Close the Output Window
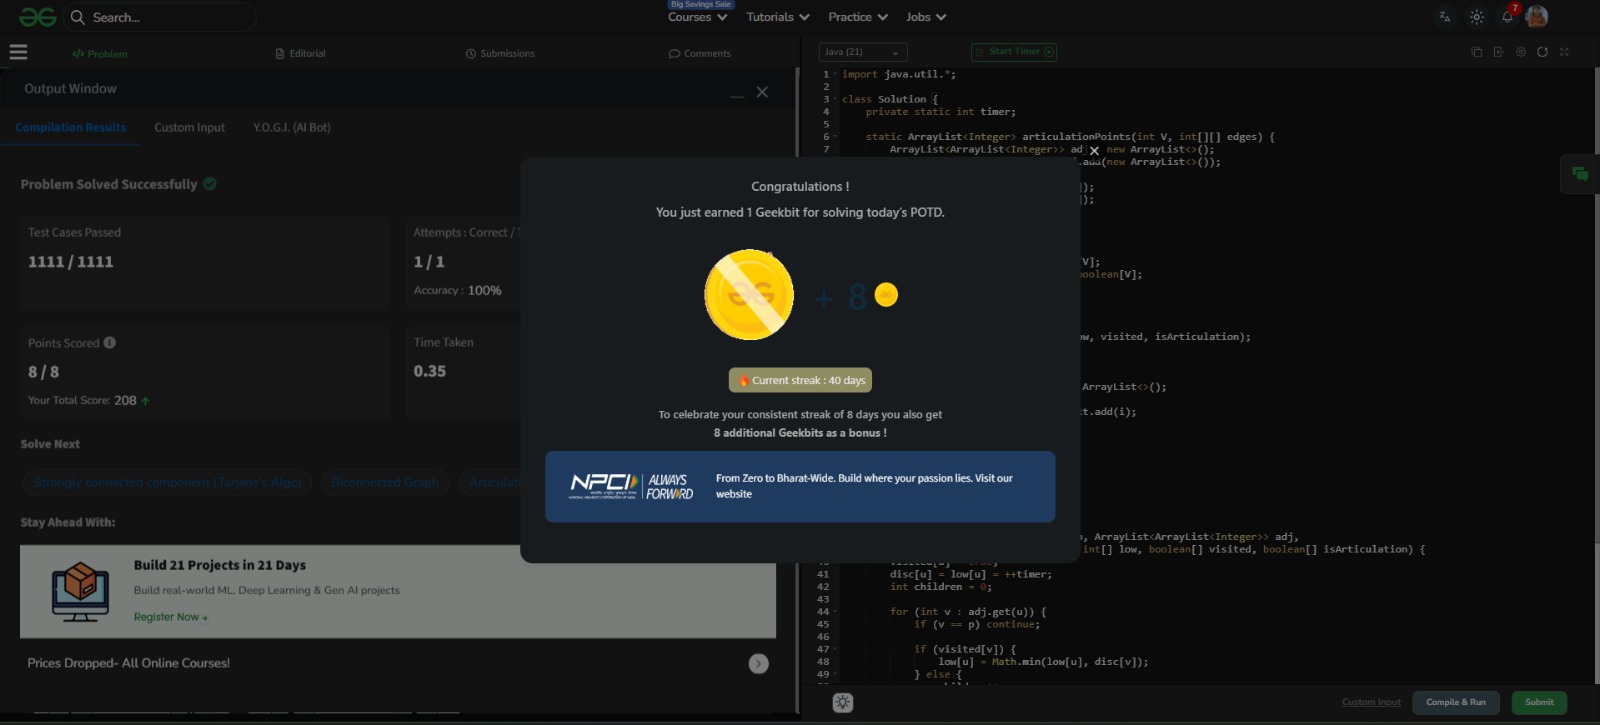Image resolution: width=1600 pixels, height=725 pixels. pos(762,92)
